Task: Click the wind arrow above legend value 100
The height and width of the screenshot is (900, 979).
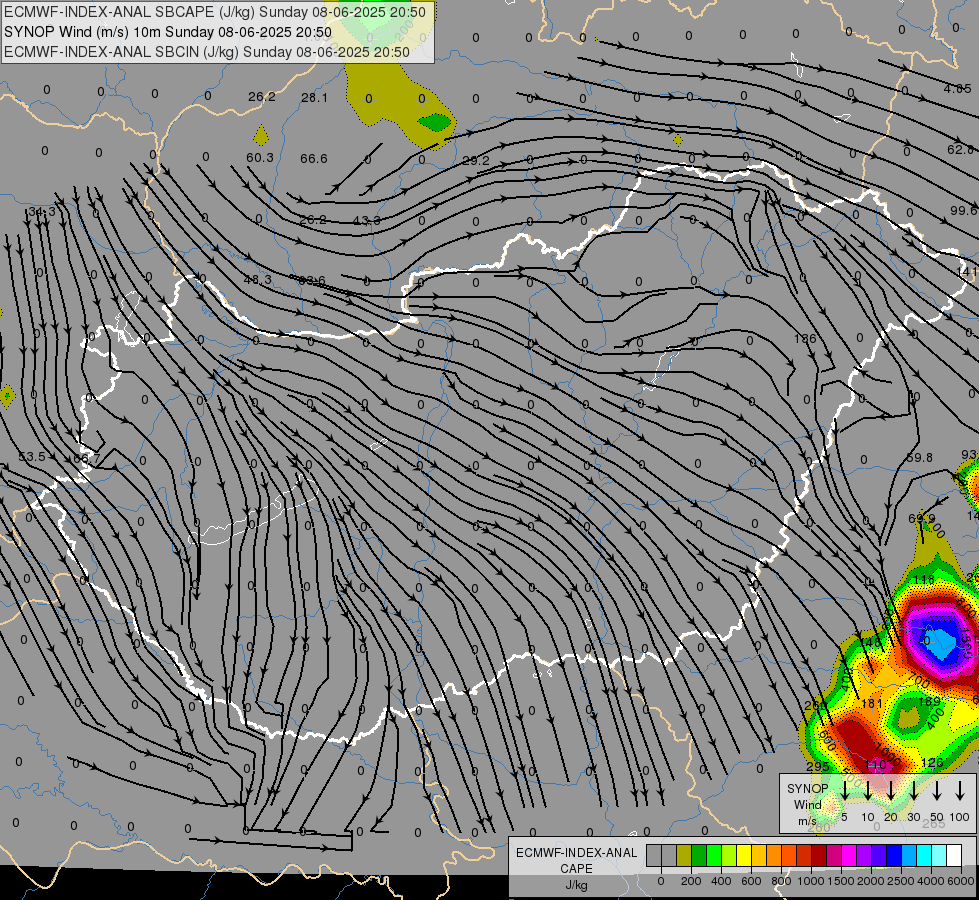Action: [960, 791]
